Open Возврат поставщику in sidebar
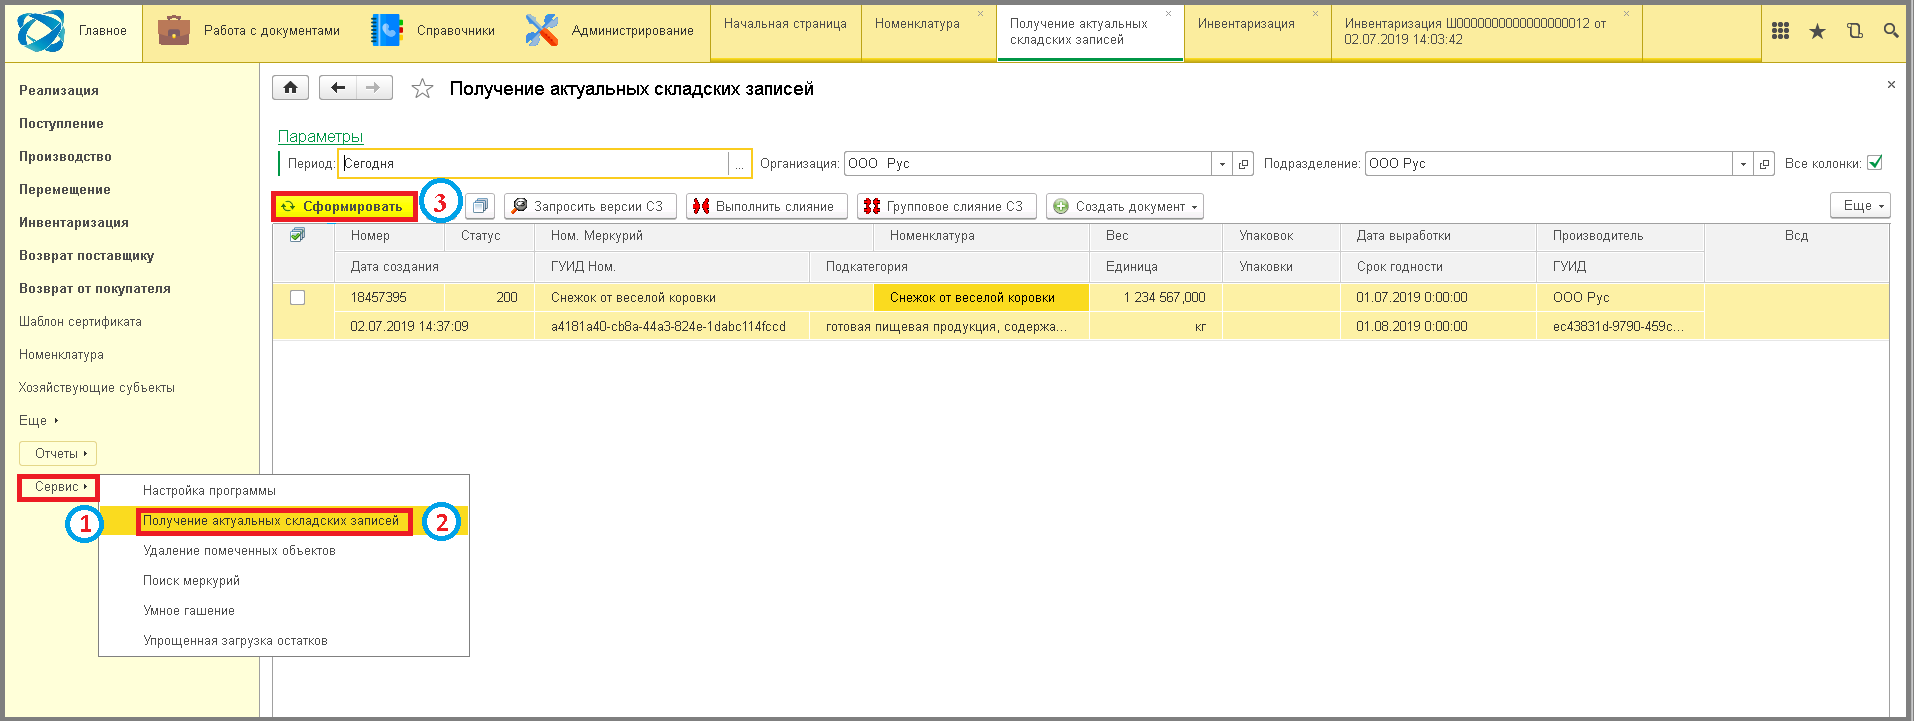Viewport: 1914px width, 721px height. click(x=86, y=255)
